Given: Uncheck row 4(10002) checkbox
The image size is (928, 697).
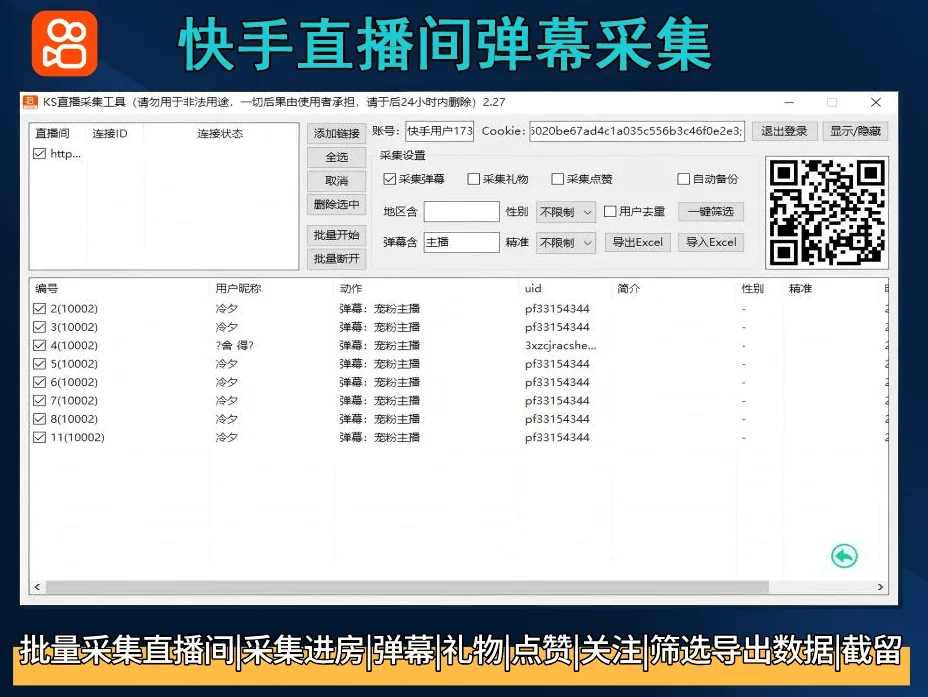Looking at the screenshot, I should pyautogui.click(x=40, y=345).
